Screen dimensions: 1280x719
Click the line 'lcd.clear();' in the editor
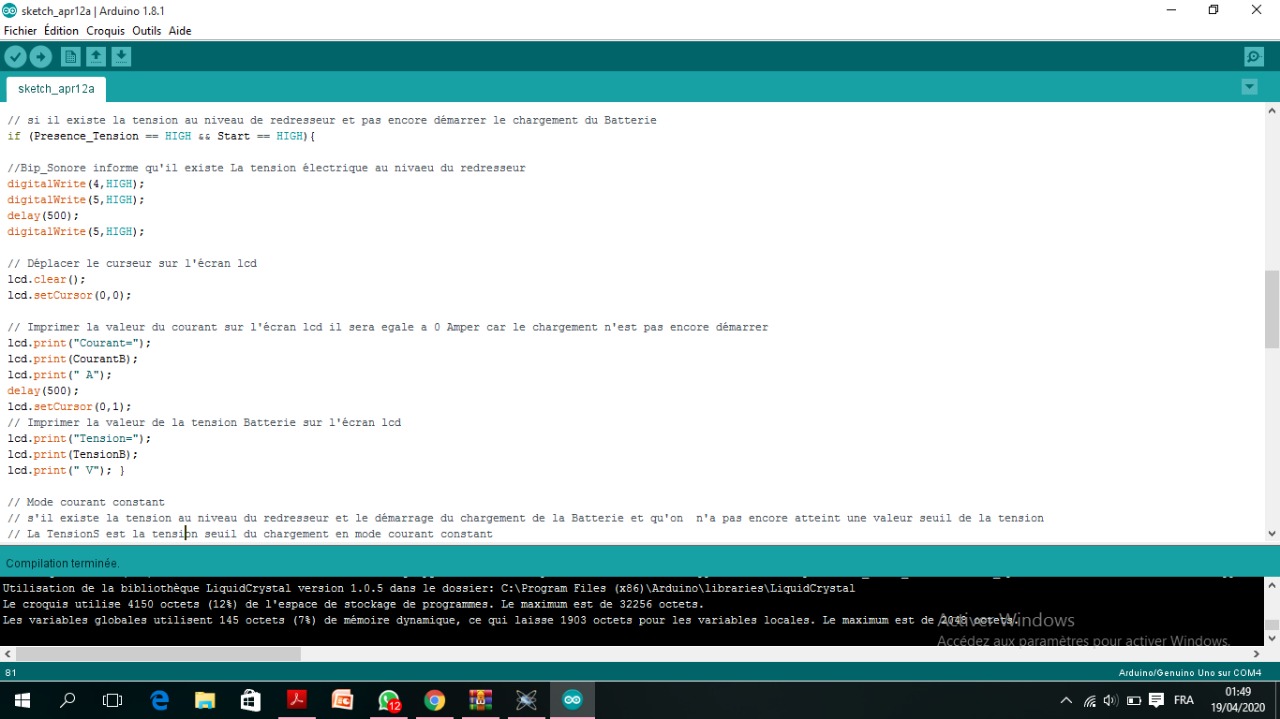click(x=47, y=279)
